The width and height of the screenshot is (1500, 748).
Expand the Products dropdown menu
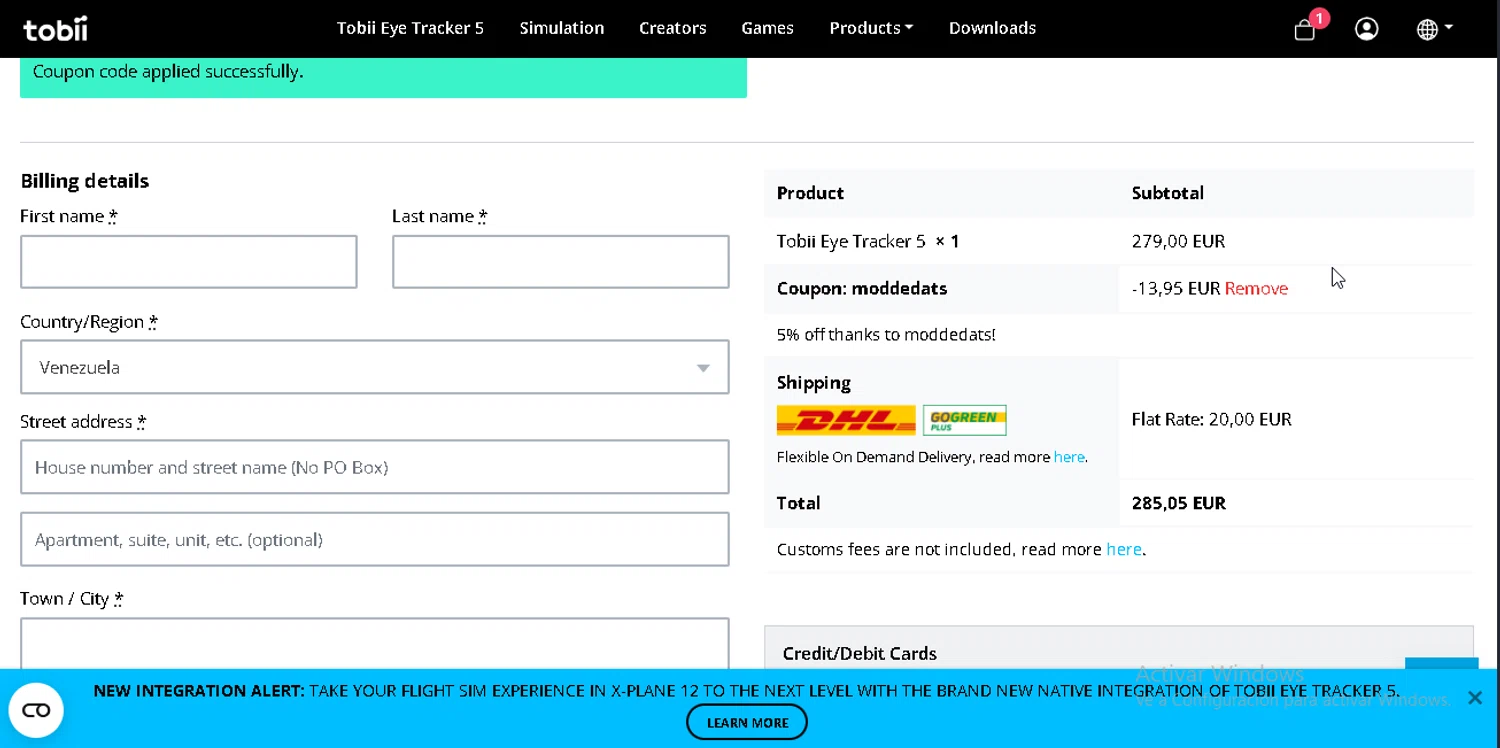pos(871,28)
